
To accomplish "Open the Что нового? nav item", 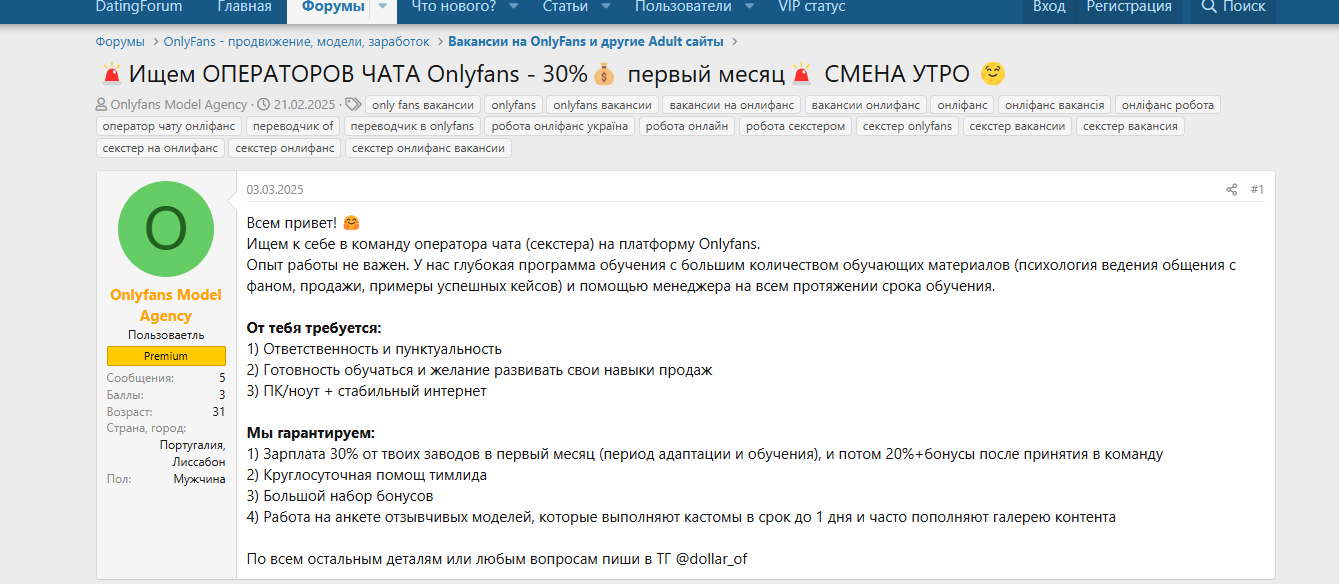I will [454, 7].
